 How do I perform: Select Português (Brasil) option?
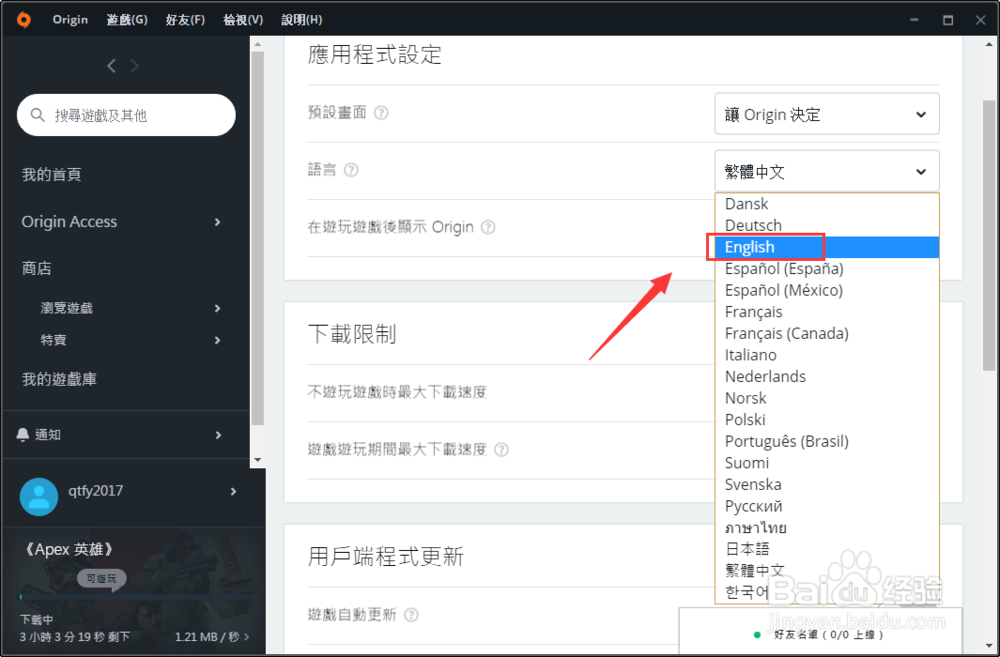pyautogui.click(x=827, y=441)
